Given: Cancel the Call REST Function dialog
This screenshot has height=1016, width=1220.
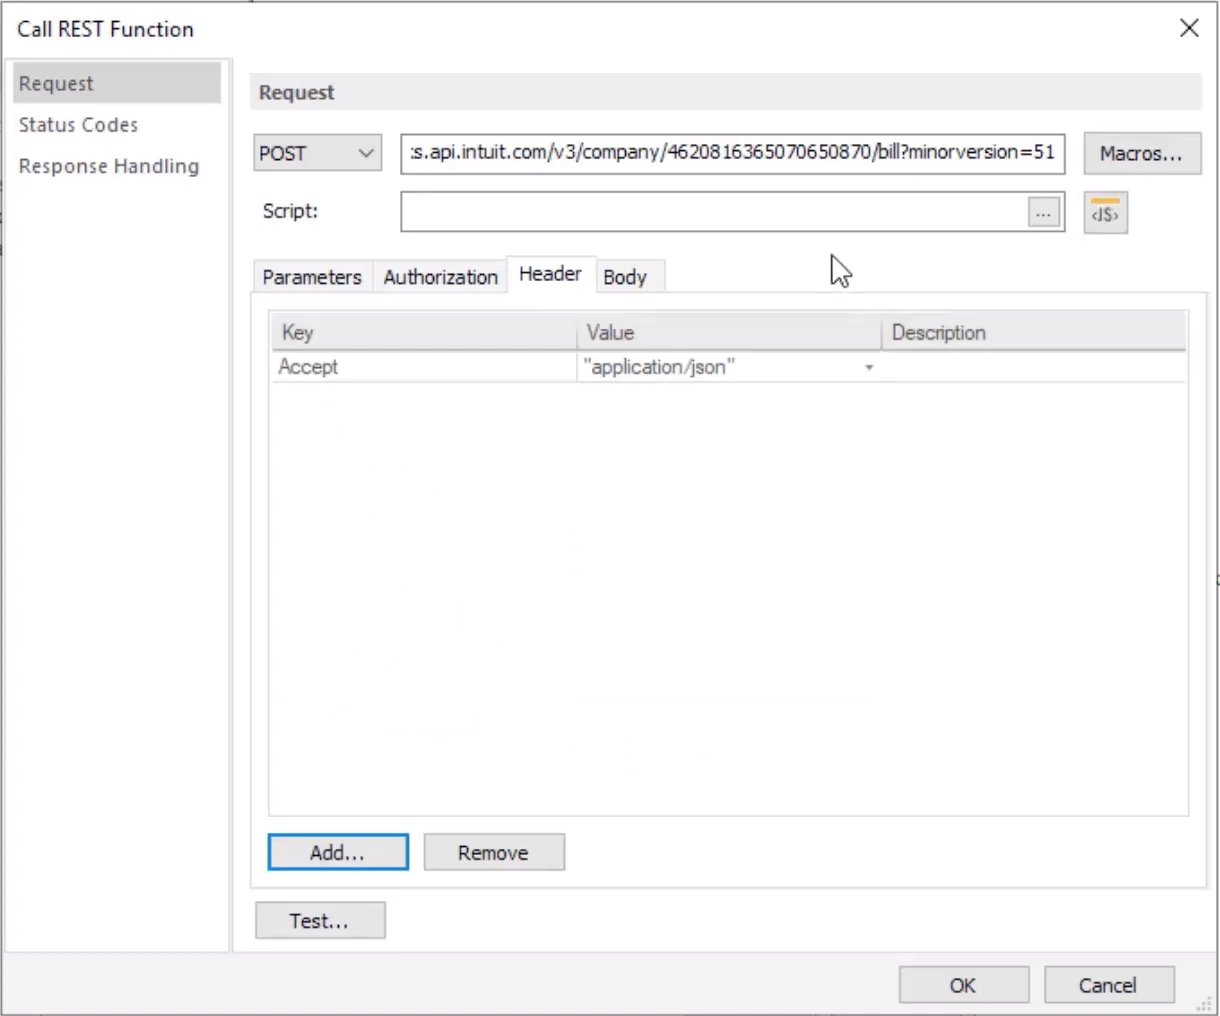Looking at the screenshot, I should [1108, 985].
